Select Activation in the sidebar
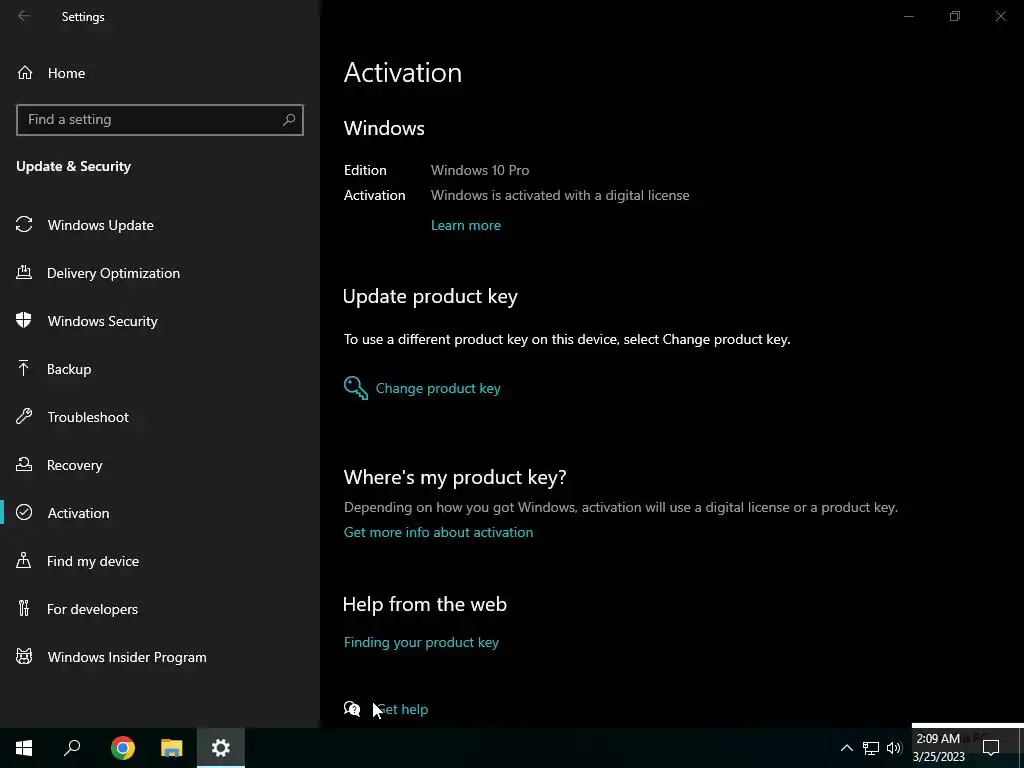This screenshot has width=1024, height=768. [x=78, y=513]
